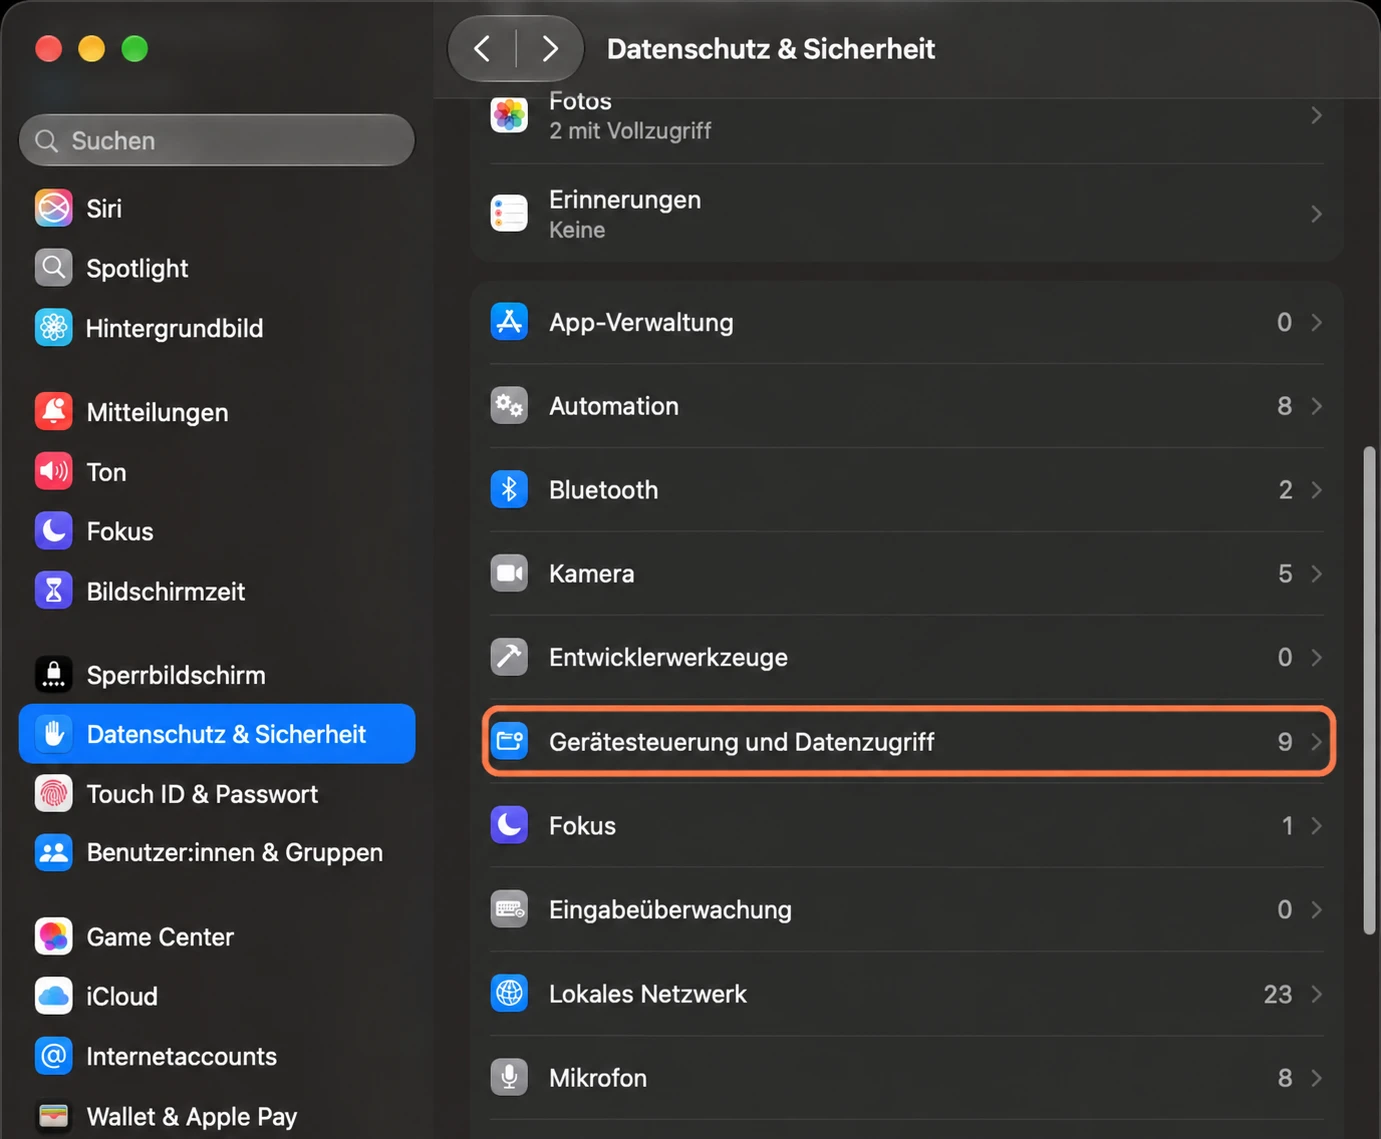Click the Touch ID fingerprint icon
The image size is (1381, 1139).
(x=54, y=794)
